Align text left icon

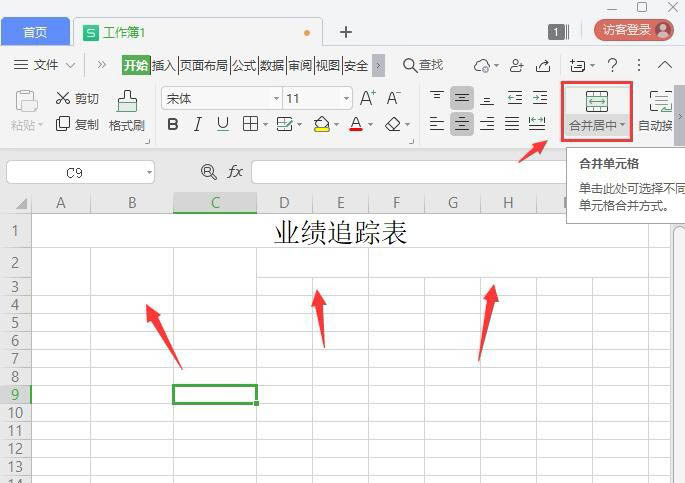(x=436, y=124)
